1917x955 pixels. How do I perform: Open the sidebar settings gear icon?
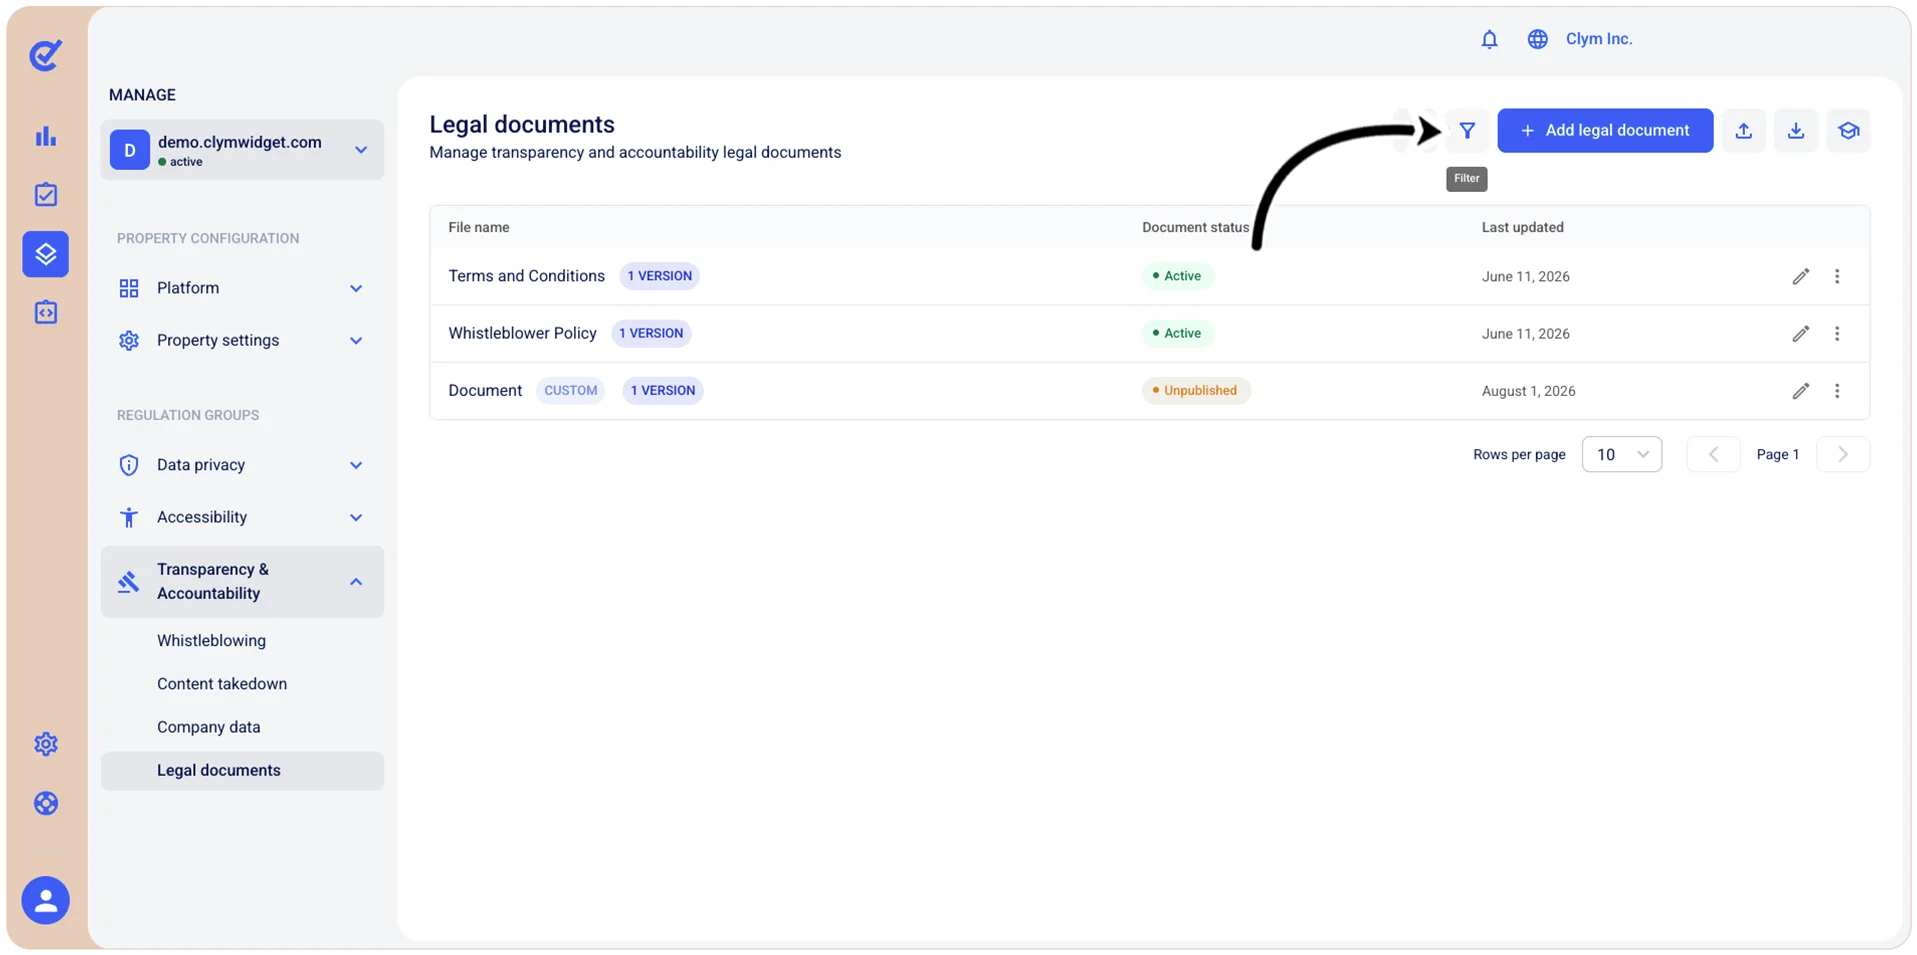(46, 744)
